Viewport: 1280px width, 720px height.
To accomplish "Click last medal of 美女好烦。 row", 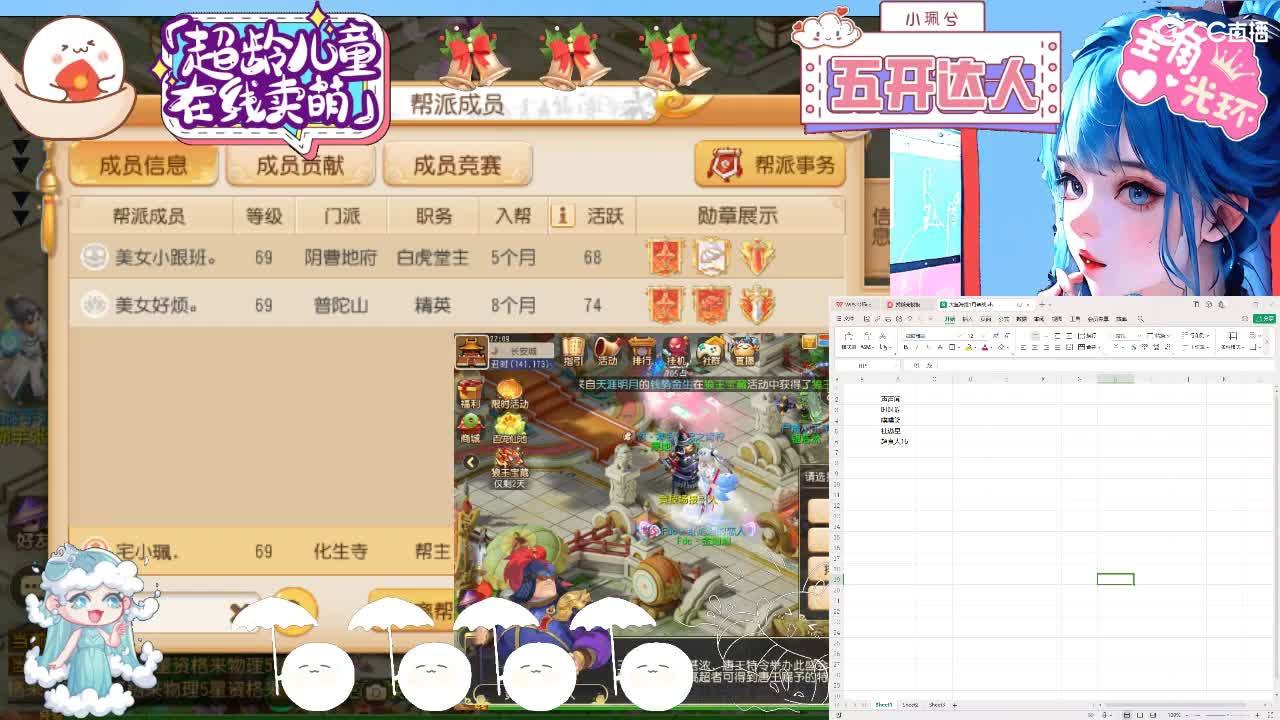I will click(757, 304).
